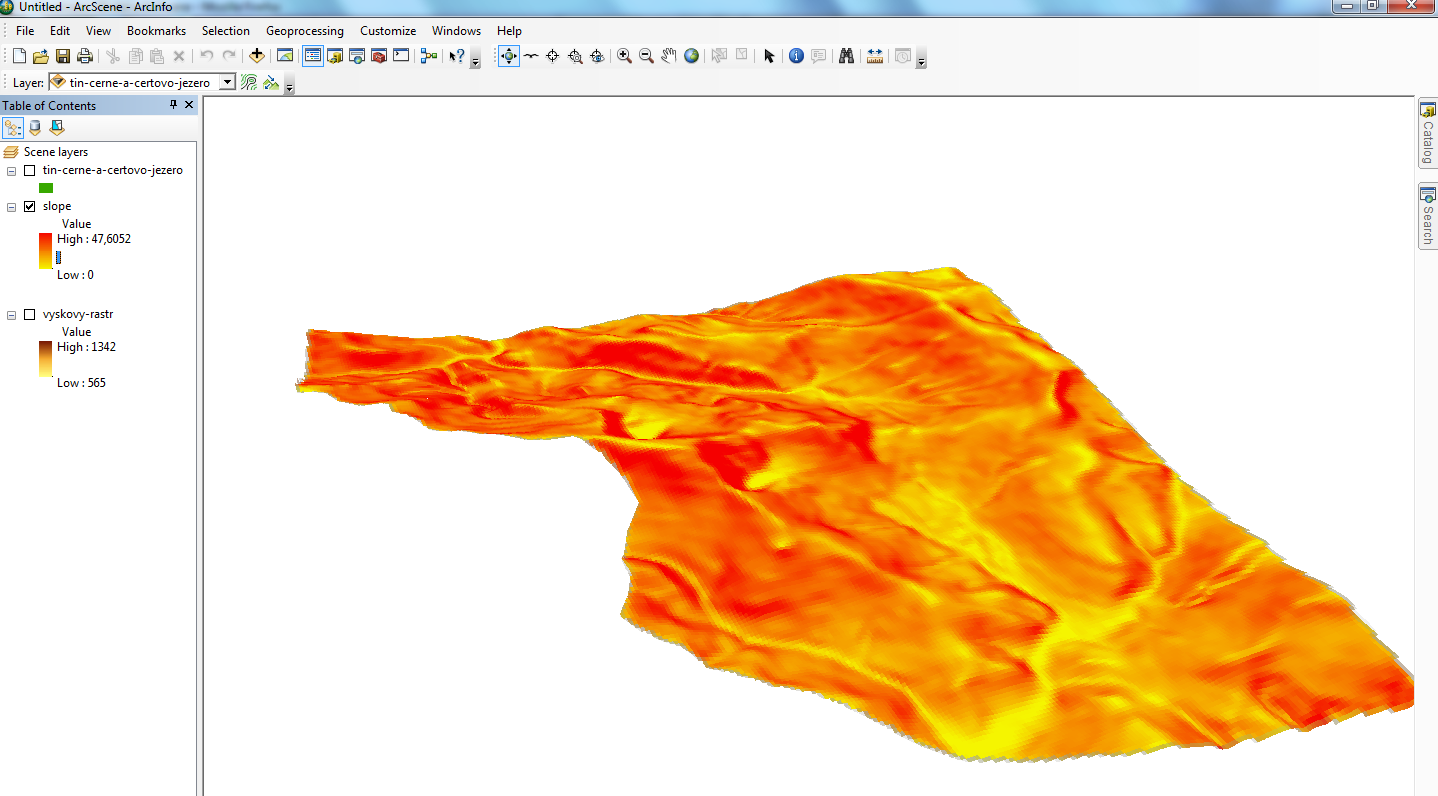The image size is (1438, 796).
Task: Open Tools toolbar options dropdown arrow
Action: coord(921,59)
